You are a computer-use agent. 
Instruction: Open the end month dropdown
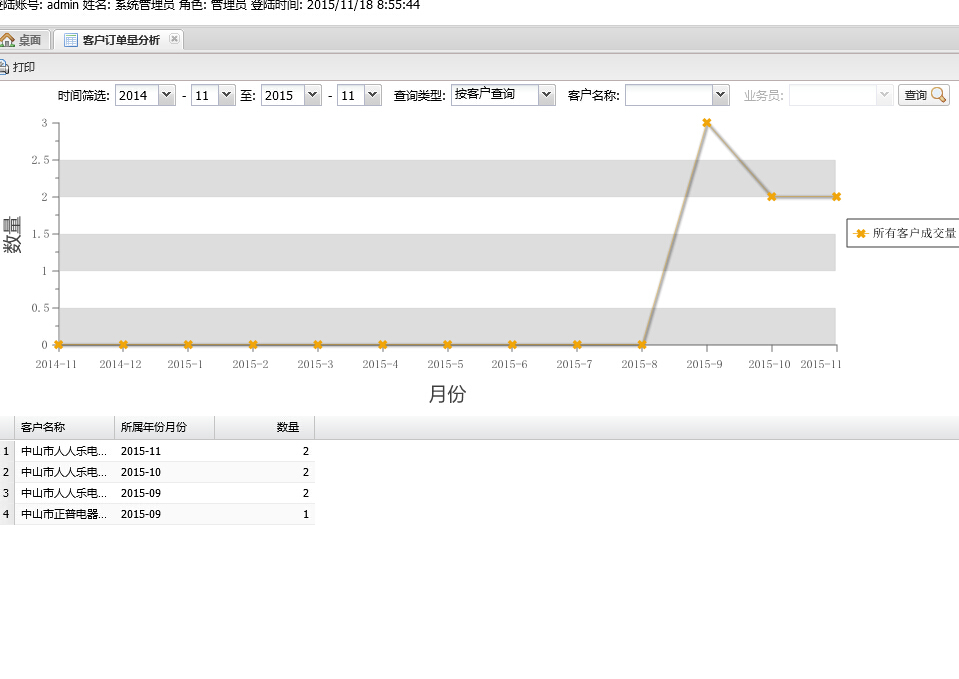(372, 95)
